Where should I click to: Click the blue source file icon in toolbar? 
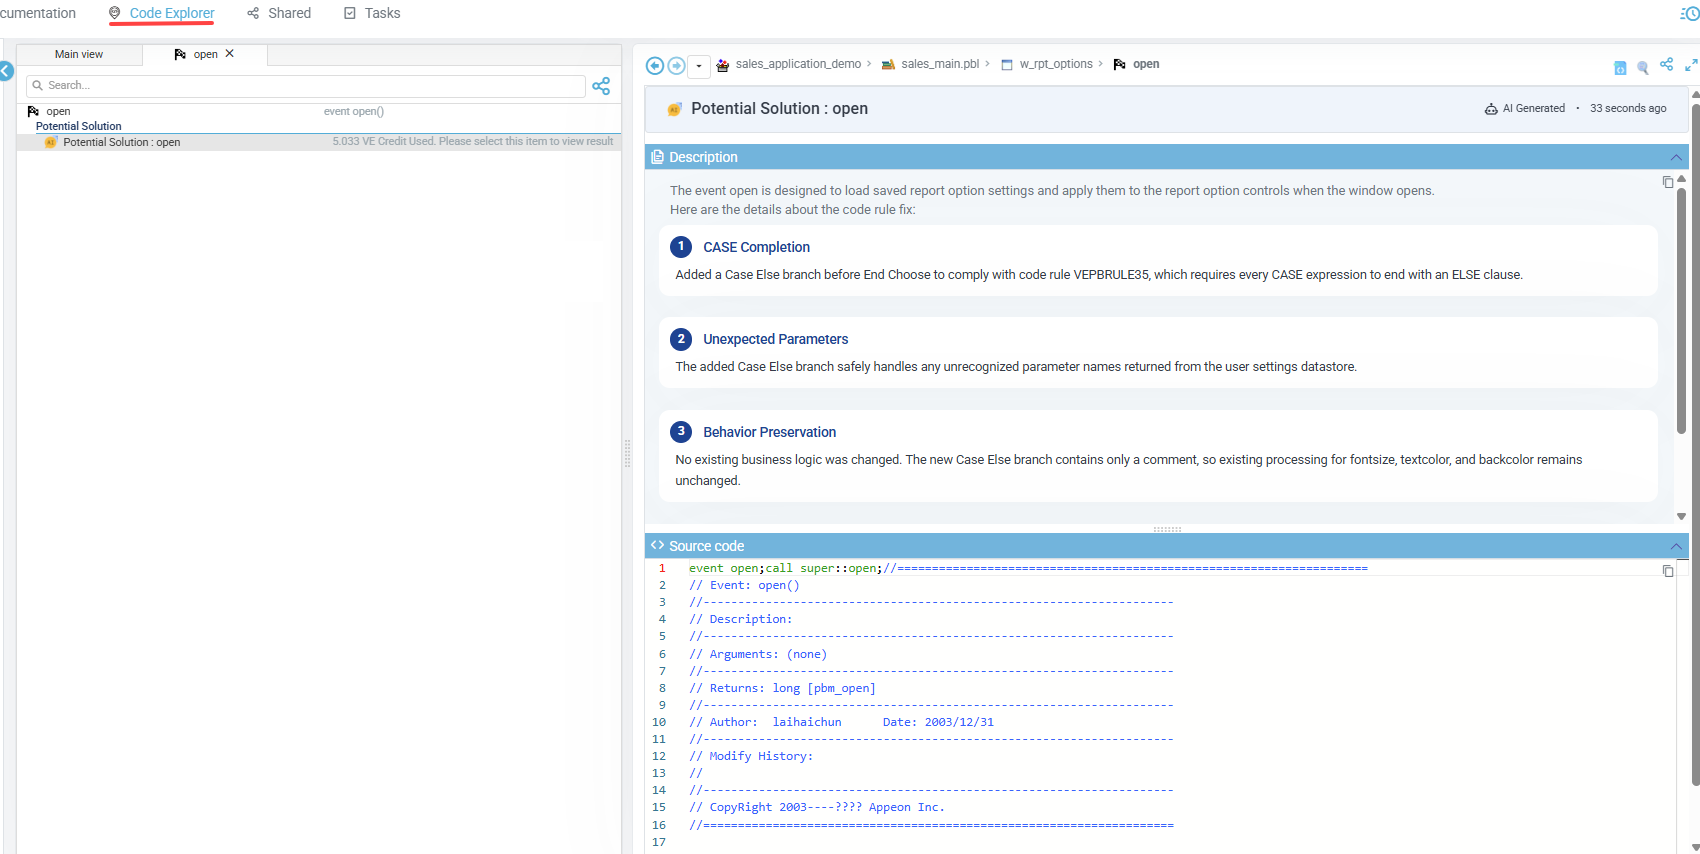(x=1620, y=68)
